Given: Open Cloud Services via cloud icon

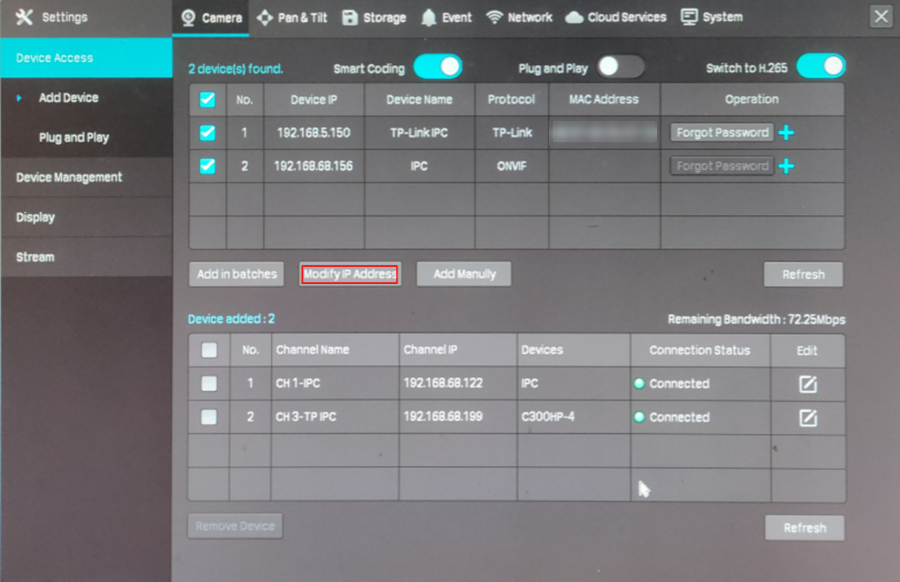Looking at the screenshot, I should tap(573, 16).
